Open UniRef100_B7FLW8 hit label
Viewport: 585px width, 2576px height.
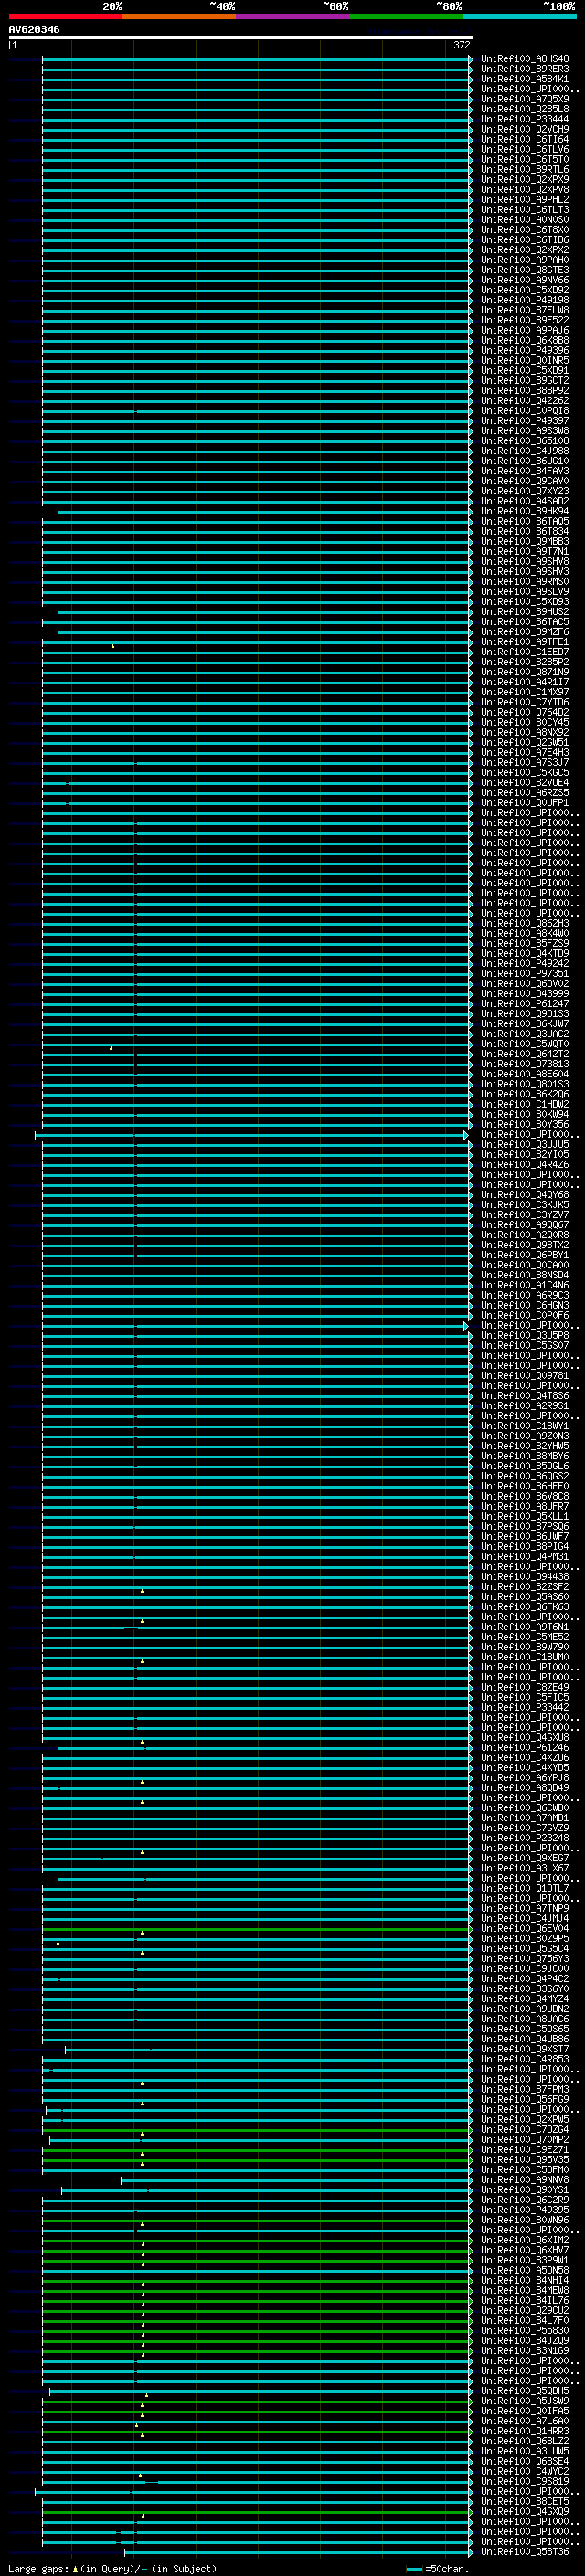[525, 310]
